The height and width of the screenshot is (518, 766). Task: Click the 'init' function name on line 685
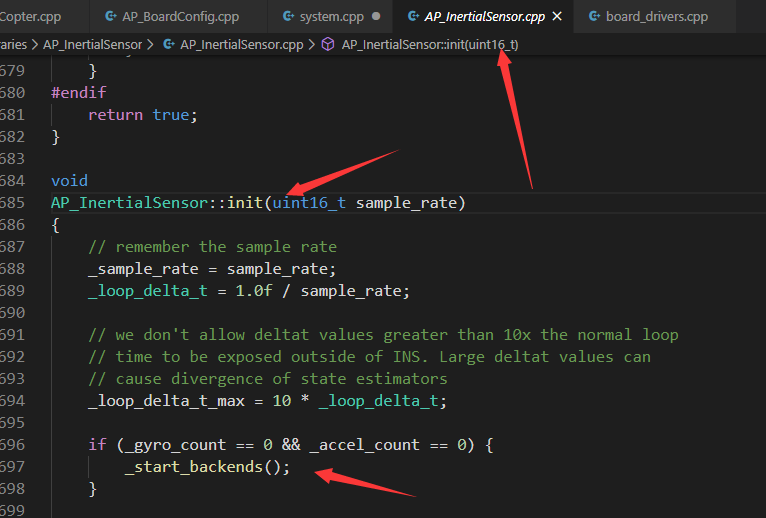coord(245,202)
